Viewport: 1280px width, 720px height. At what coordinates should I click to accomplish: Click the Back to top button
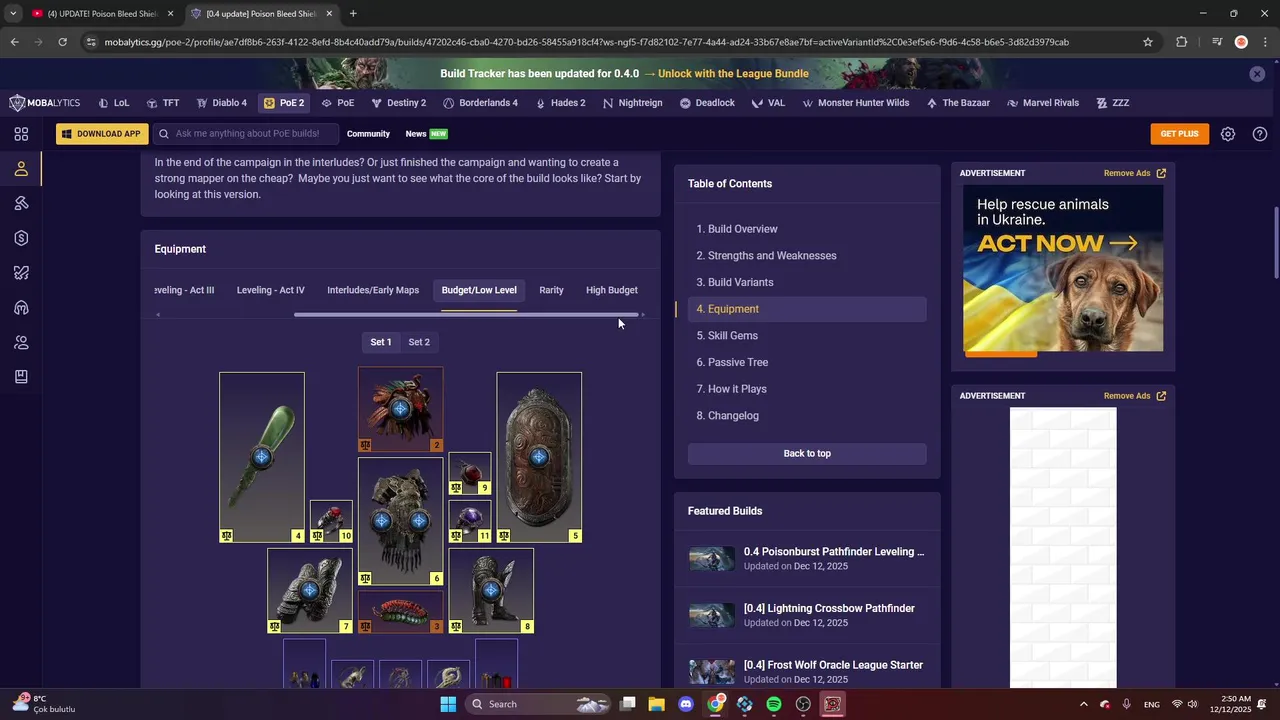(807, 453)
